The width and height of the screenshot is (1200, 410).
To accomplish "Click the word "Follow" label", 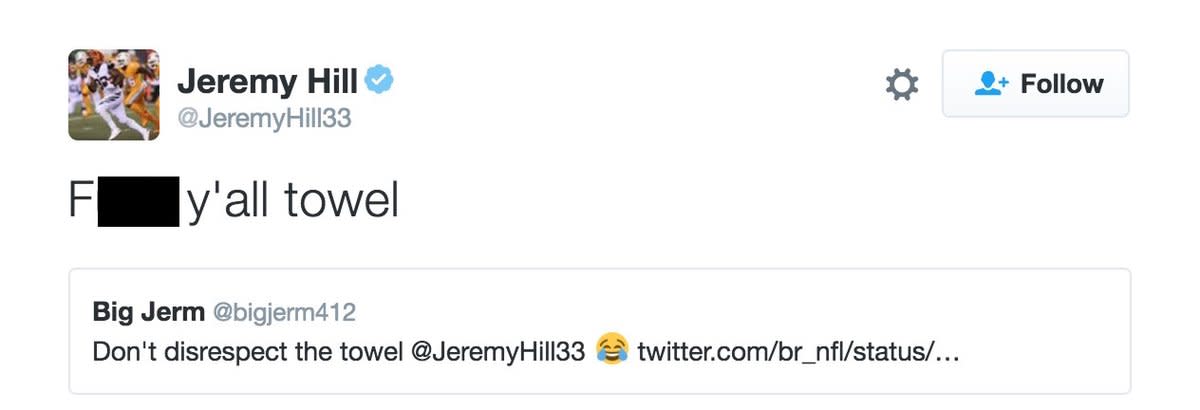I will 1062,84.
